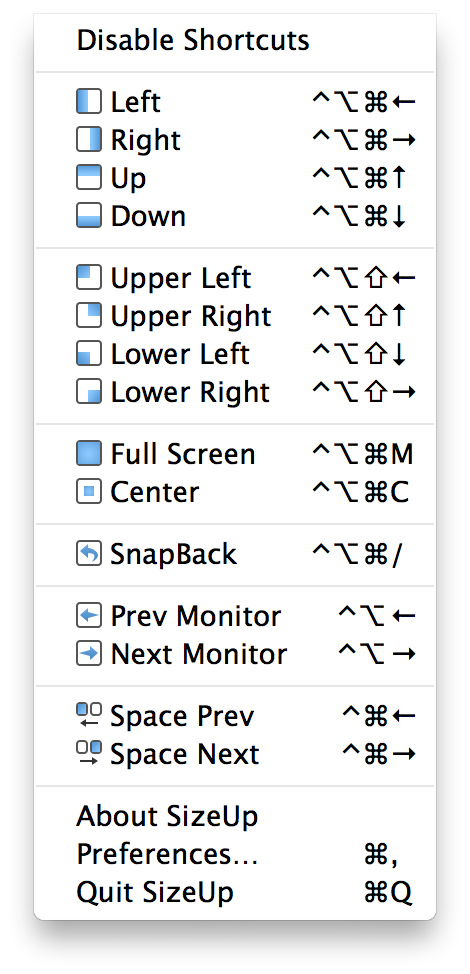Click the Space Prev icon
Viewport: 470px width, 974px height.
pyautogui.click(x=89, y=716)
